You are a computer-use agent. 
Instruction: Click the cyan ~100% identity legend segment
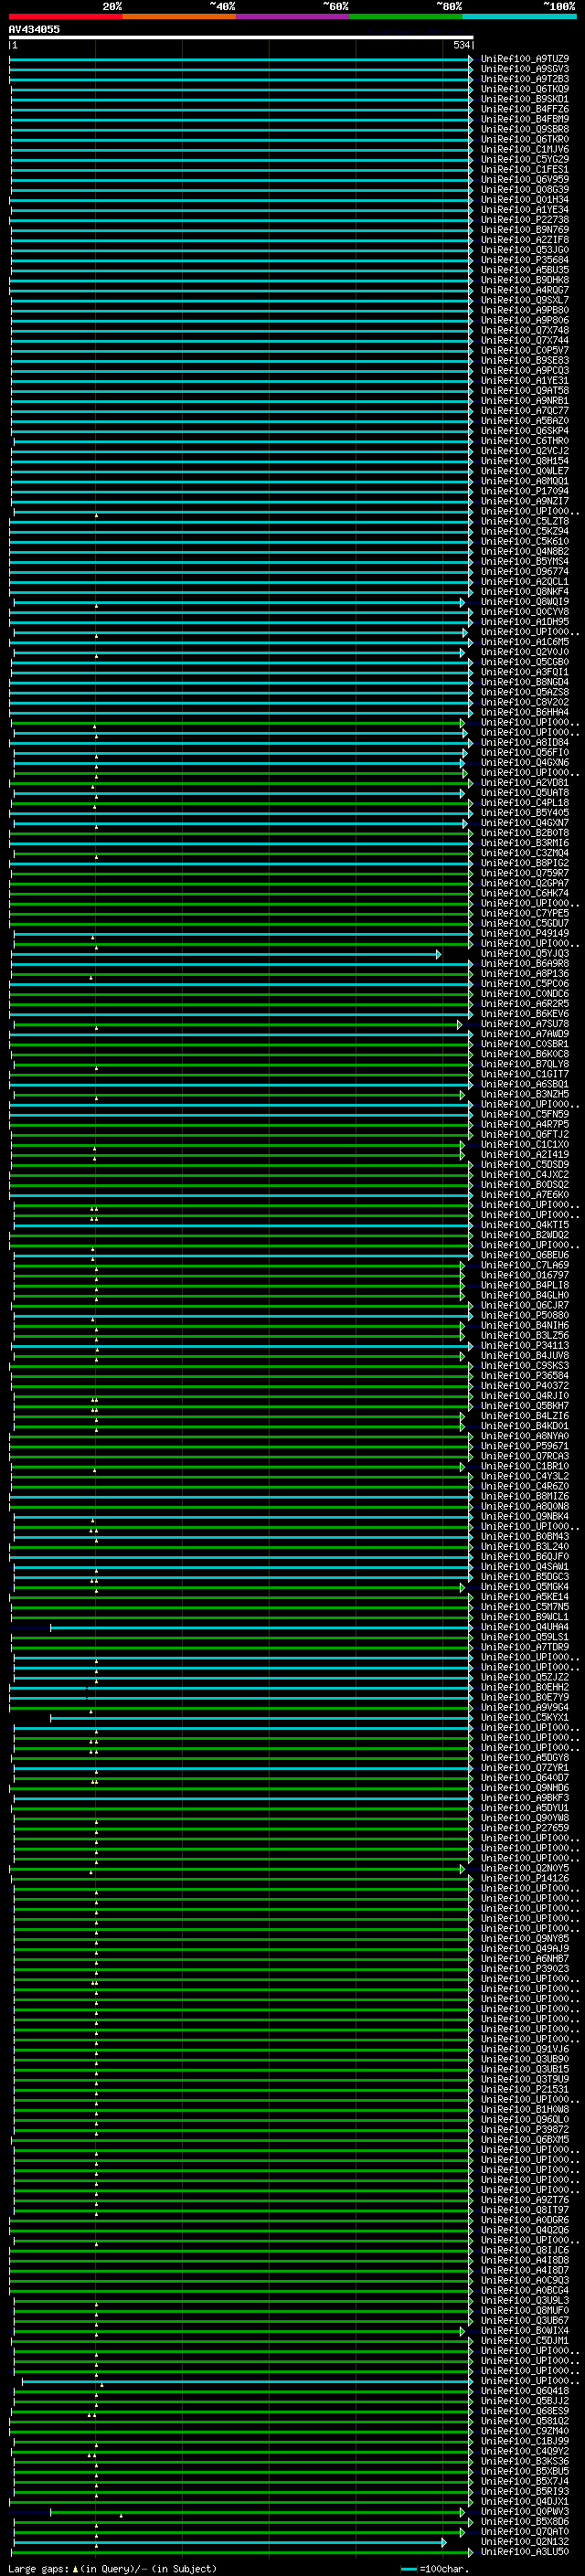(x=519, y=16)
